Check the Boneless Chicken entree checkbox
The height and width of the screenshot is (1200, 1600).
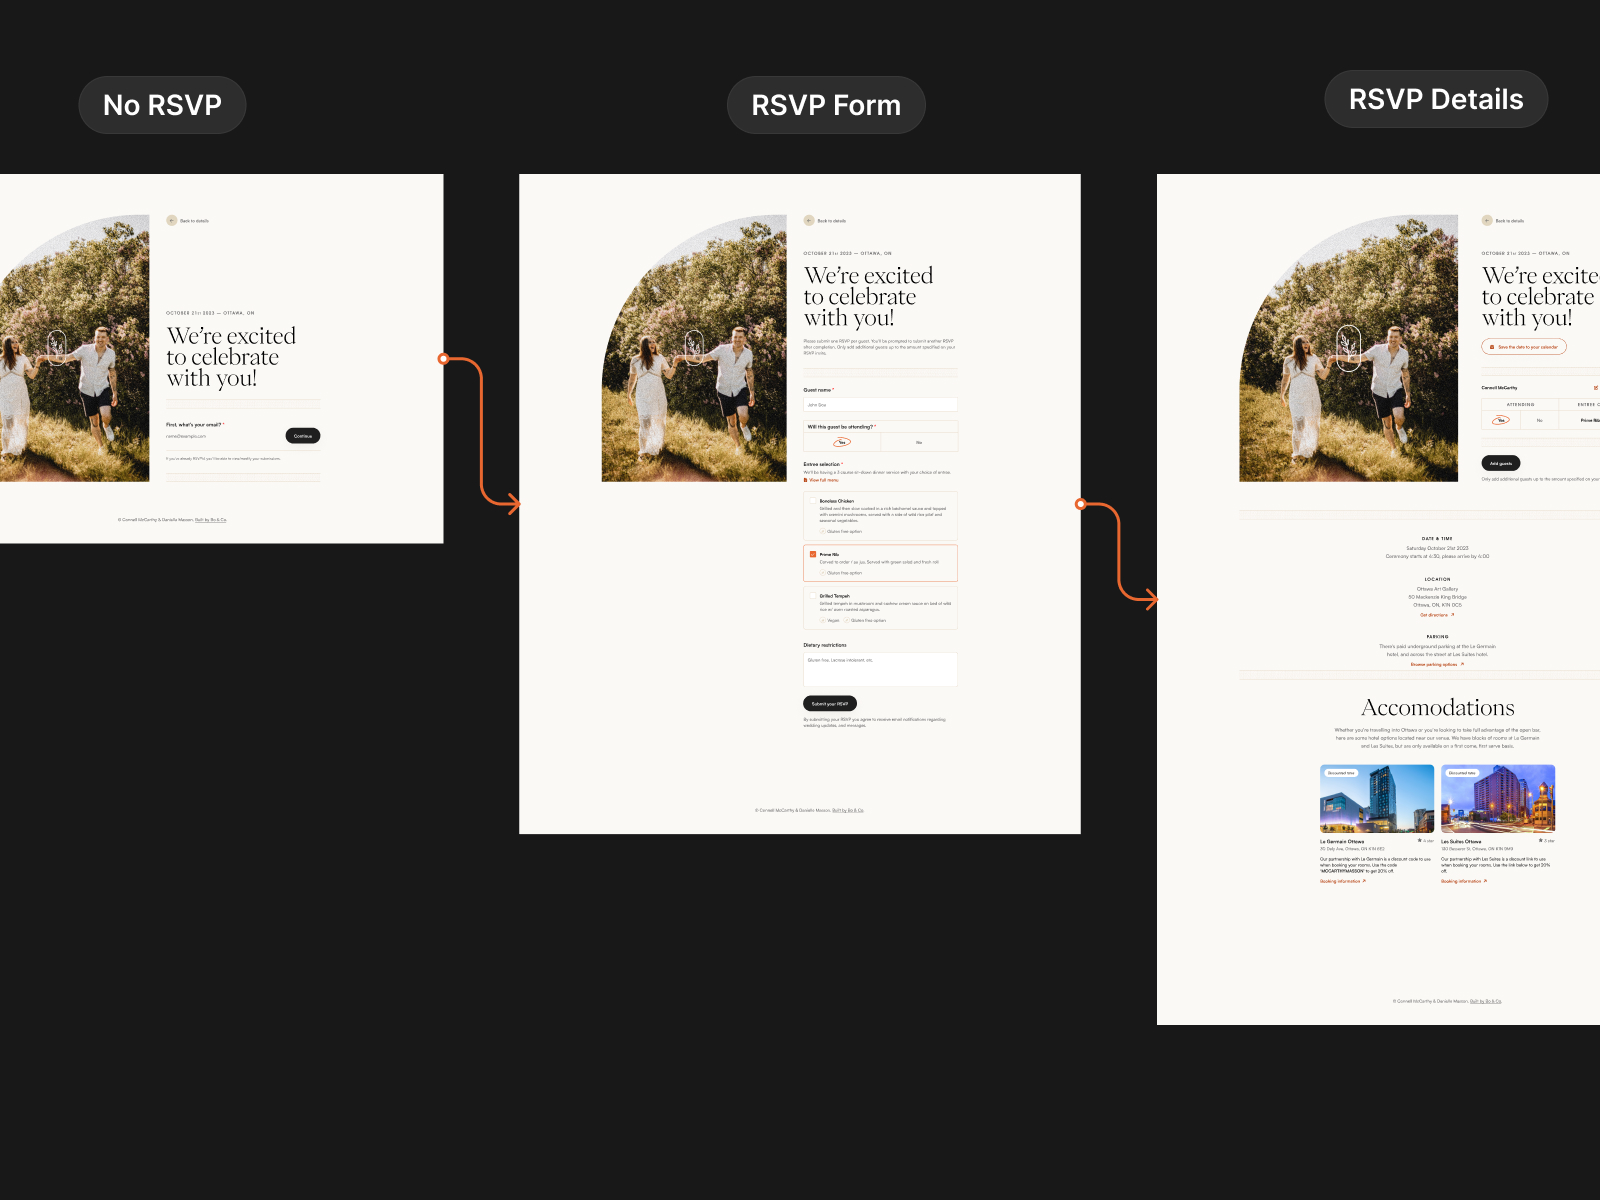tap(812, 501)
